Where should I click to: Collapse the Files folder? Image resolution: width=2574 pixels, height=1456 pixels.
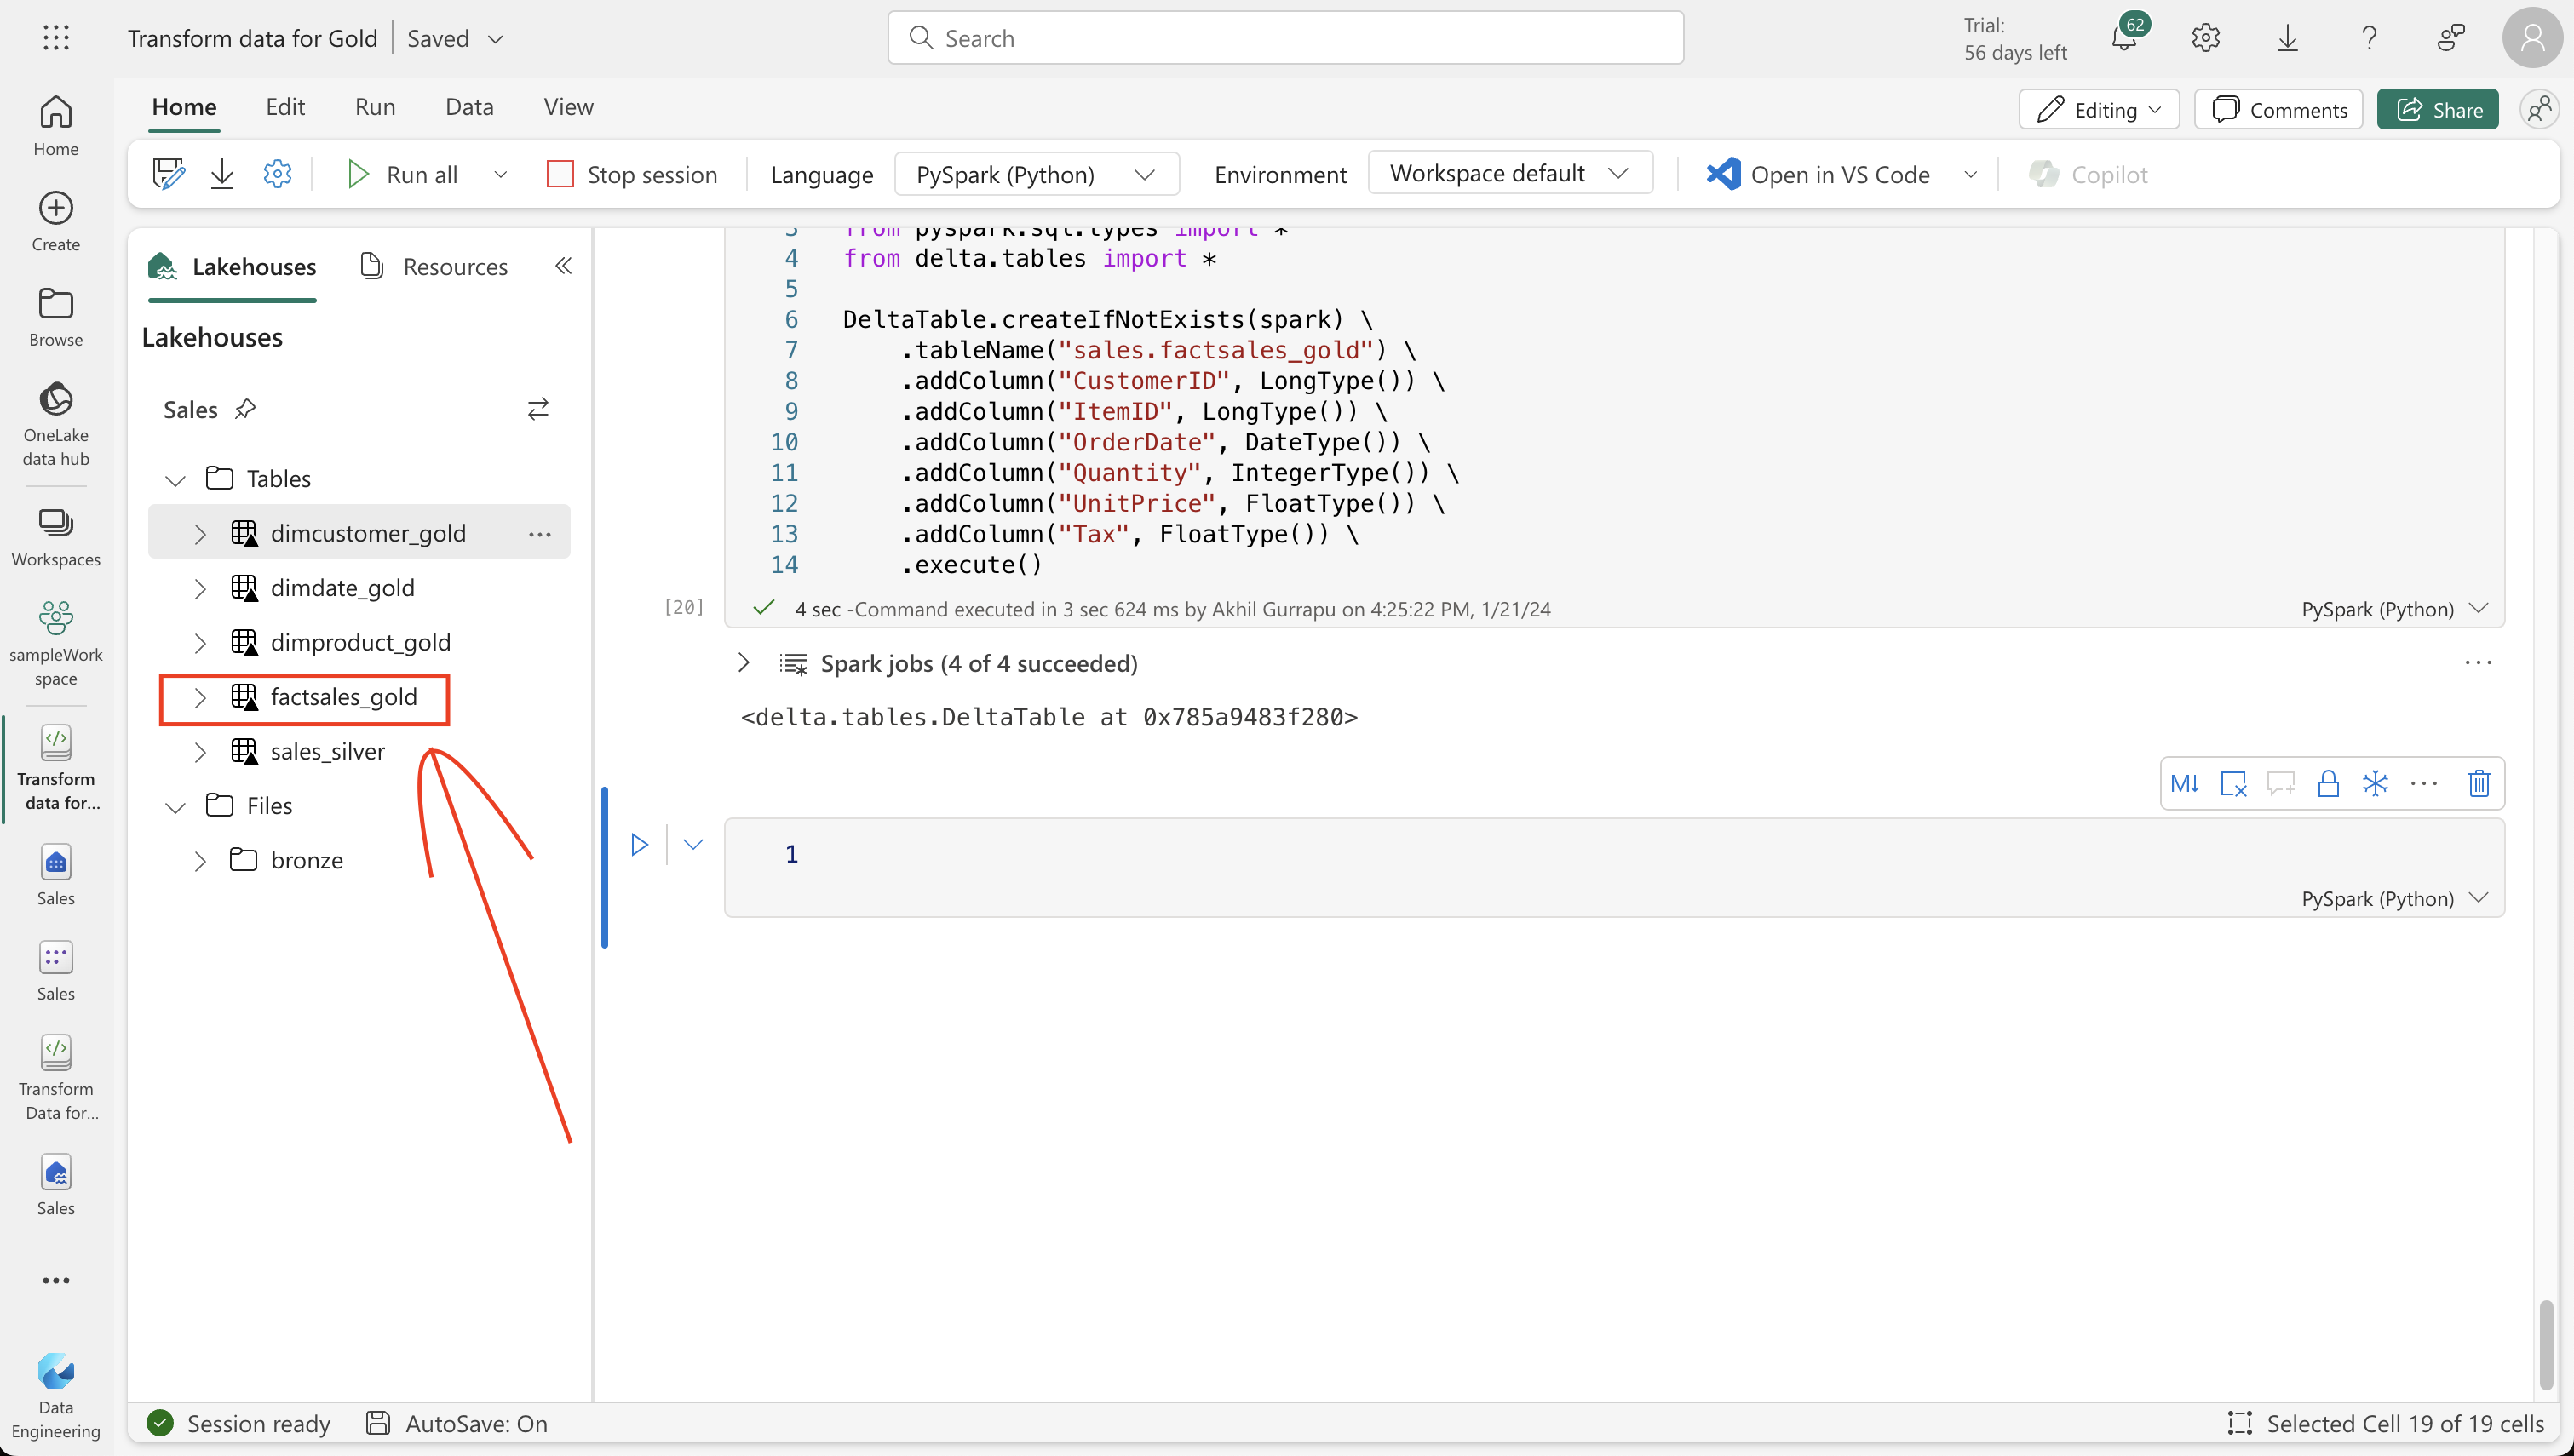[x=176, y=807]
